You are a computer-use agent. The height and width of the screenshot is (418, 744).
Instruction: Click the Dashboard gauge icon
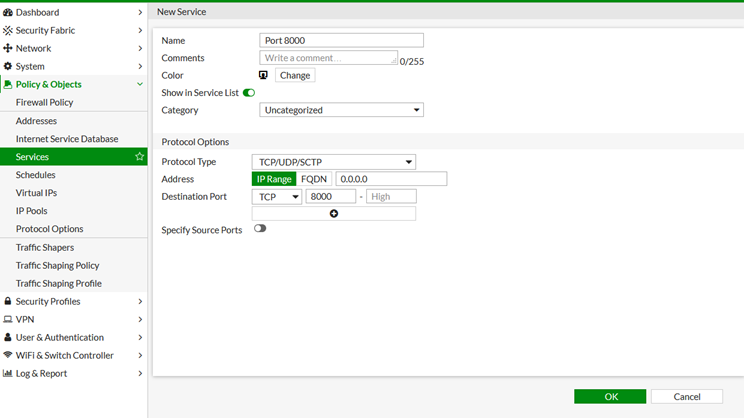(8, 12)
